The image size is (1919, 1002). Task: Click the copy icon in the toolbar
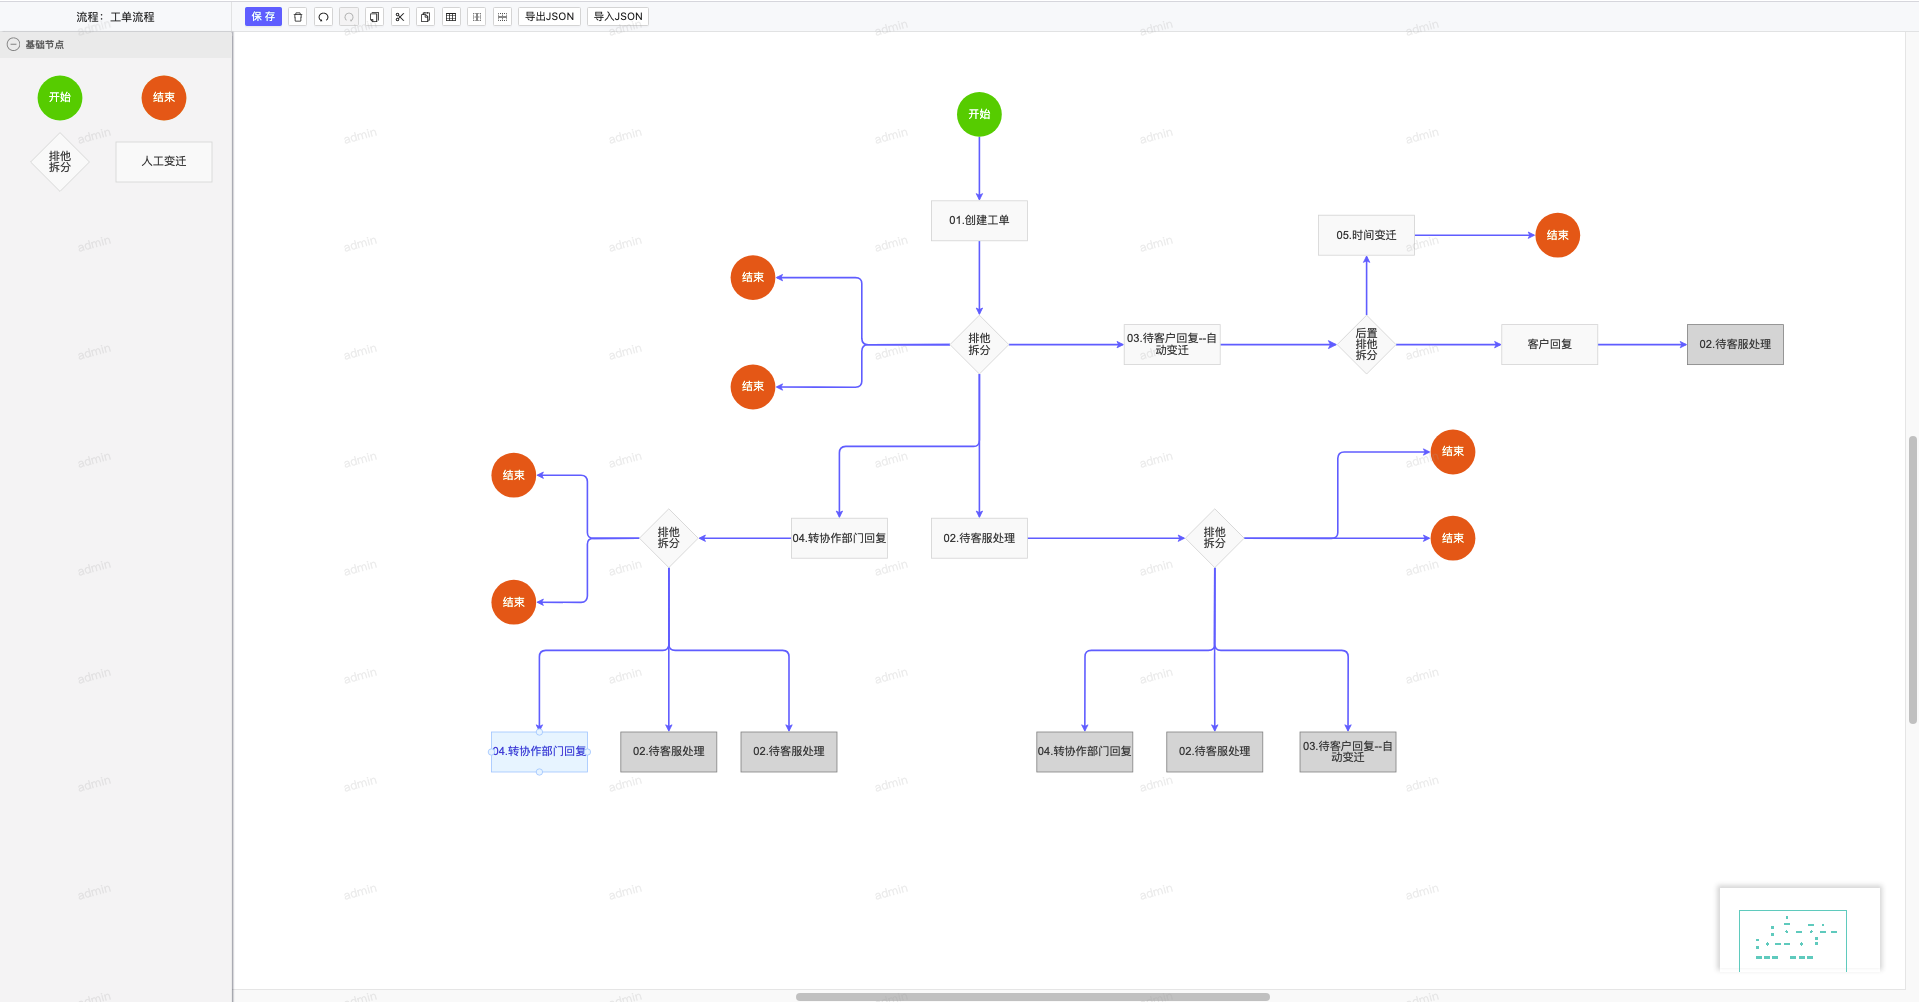(374, 16)
